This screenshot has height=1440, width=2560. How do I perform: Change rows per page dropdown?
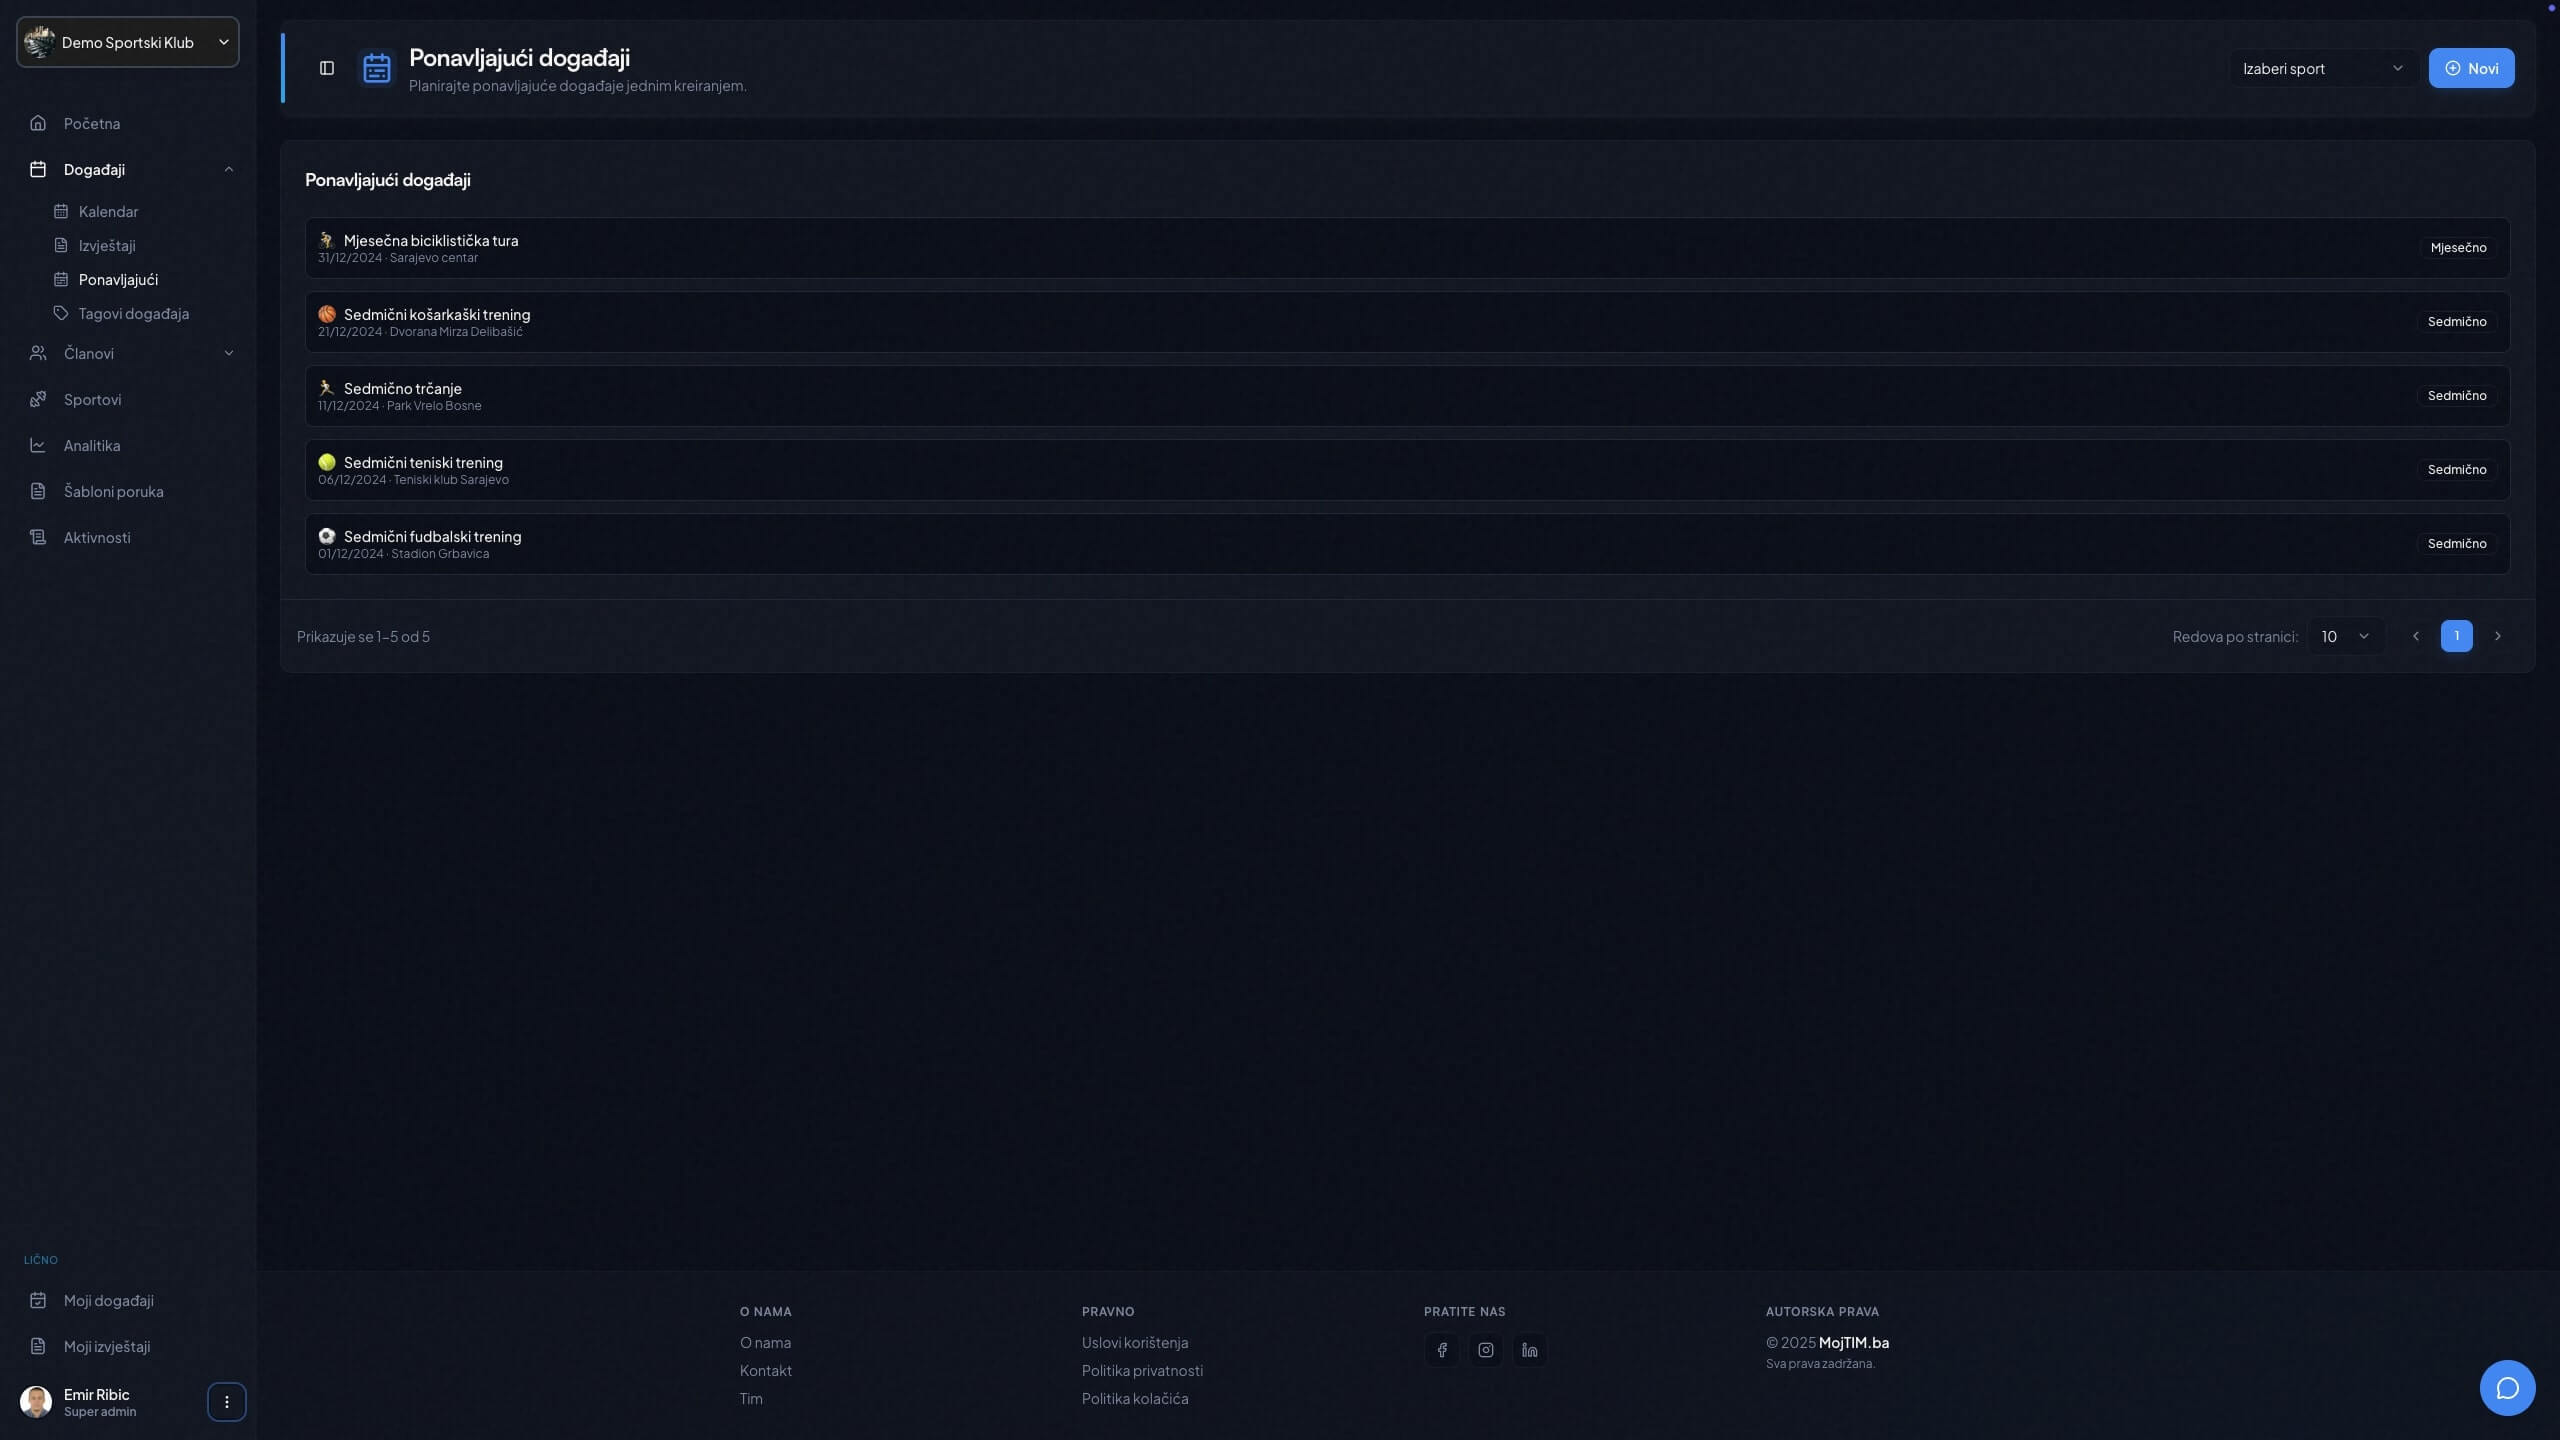[2344, 636]
